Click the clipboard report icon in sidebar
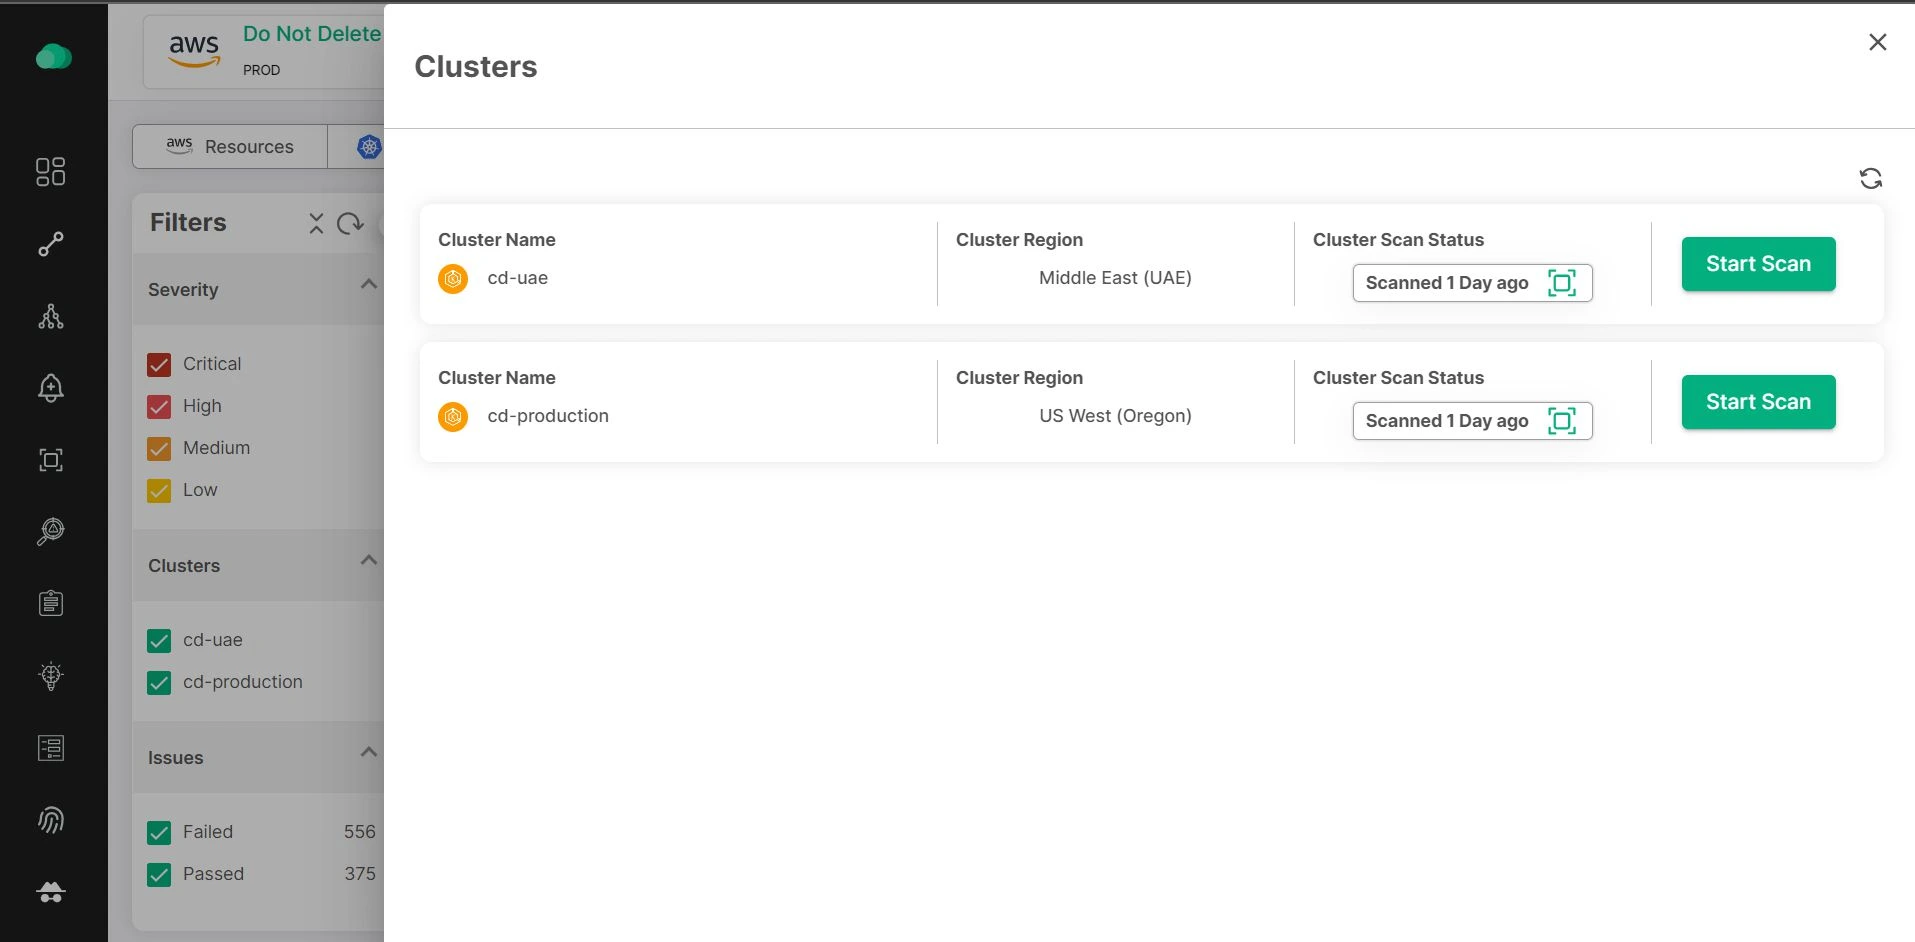This screenshot has width=1915, height=942. pyautogui.click(x=51, y=603)
